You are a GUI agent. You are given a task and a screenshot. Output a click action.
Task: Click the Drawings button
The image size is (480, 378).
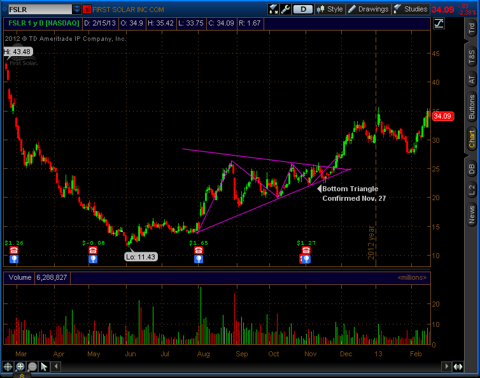coord(368,9)
